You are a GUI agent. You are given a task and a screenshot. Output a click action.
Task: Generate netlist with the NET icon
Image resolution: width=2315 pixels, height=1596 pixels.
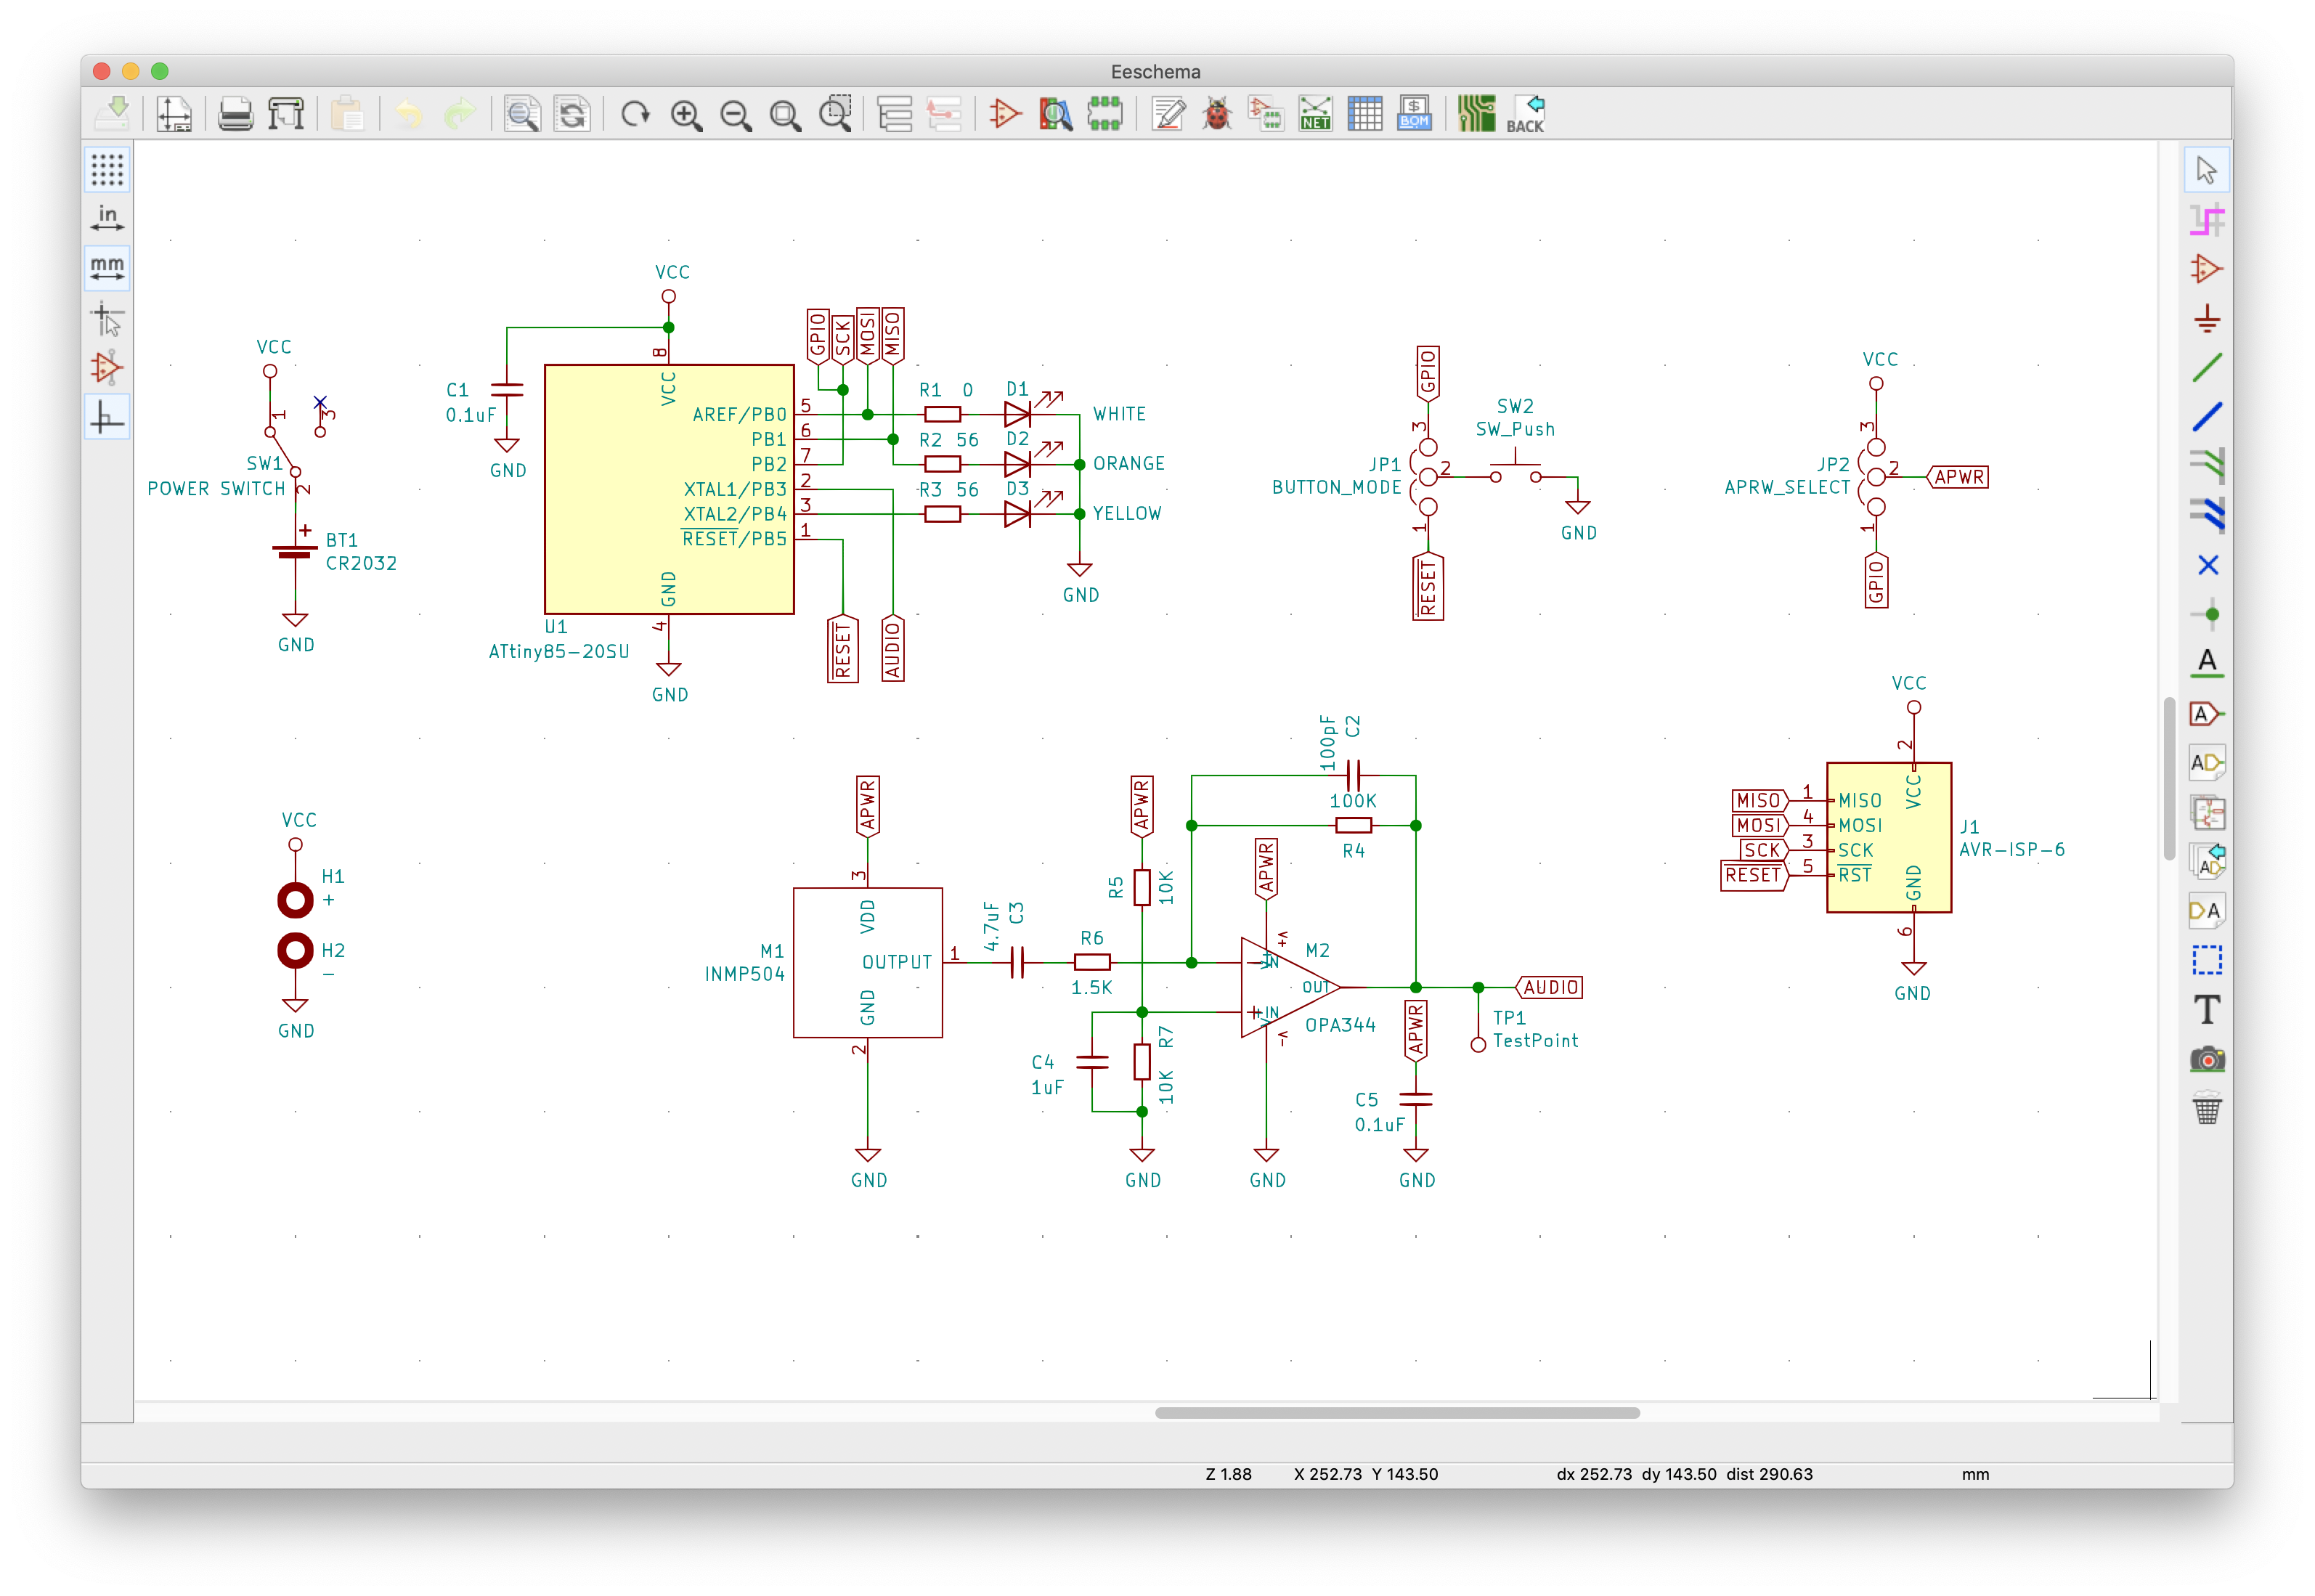click(1315, 115)
